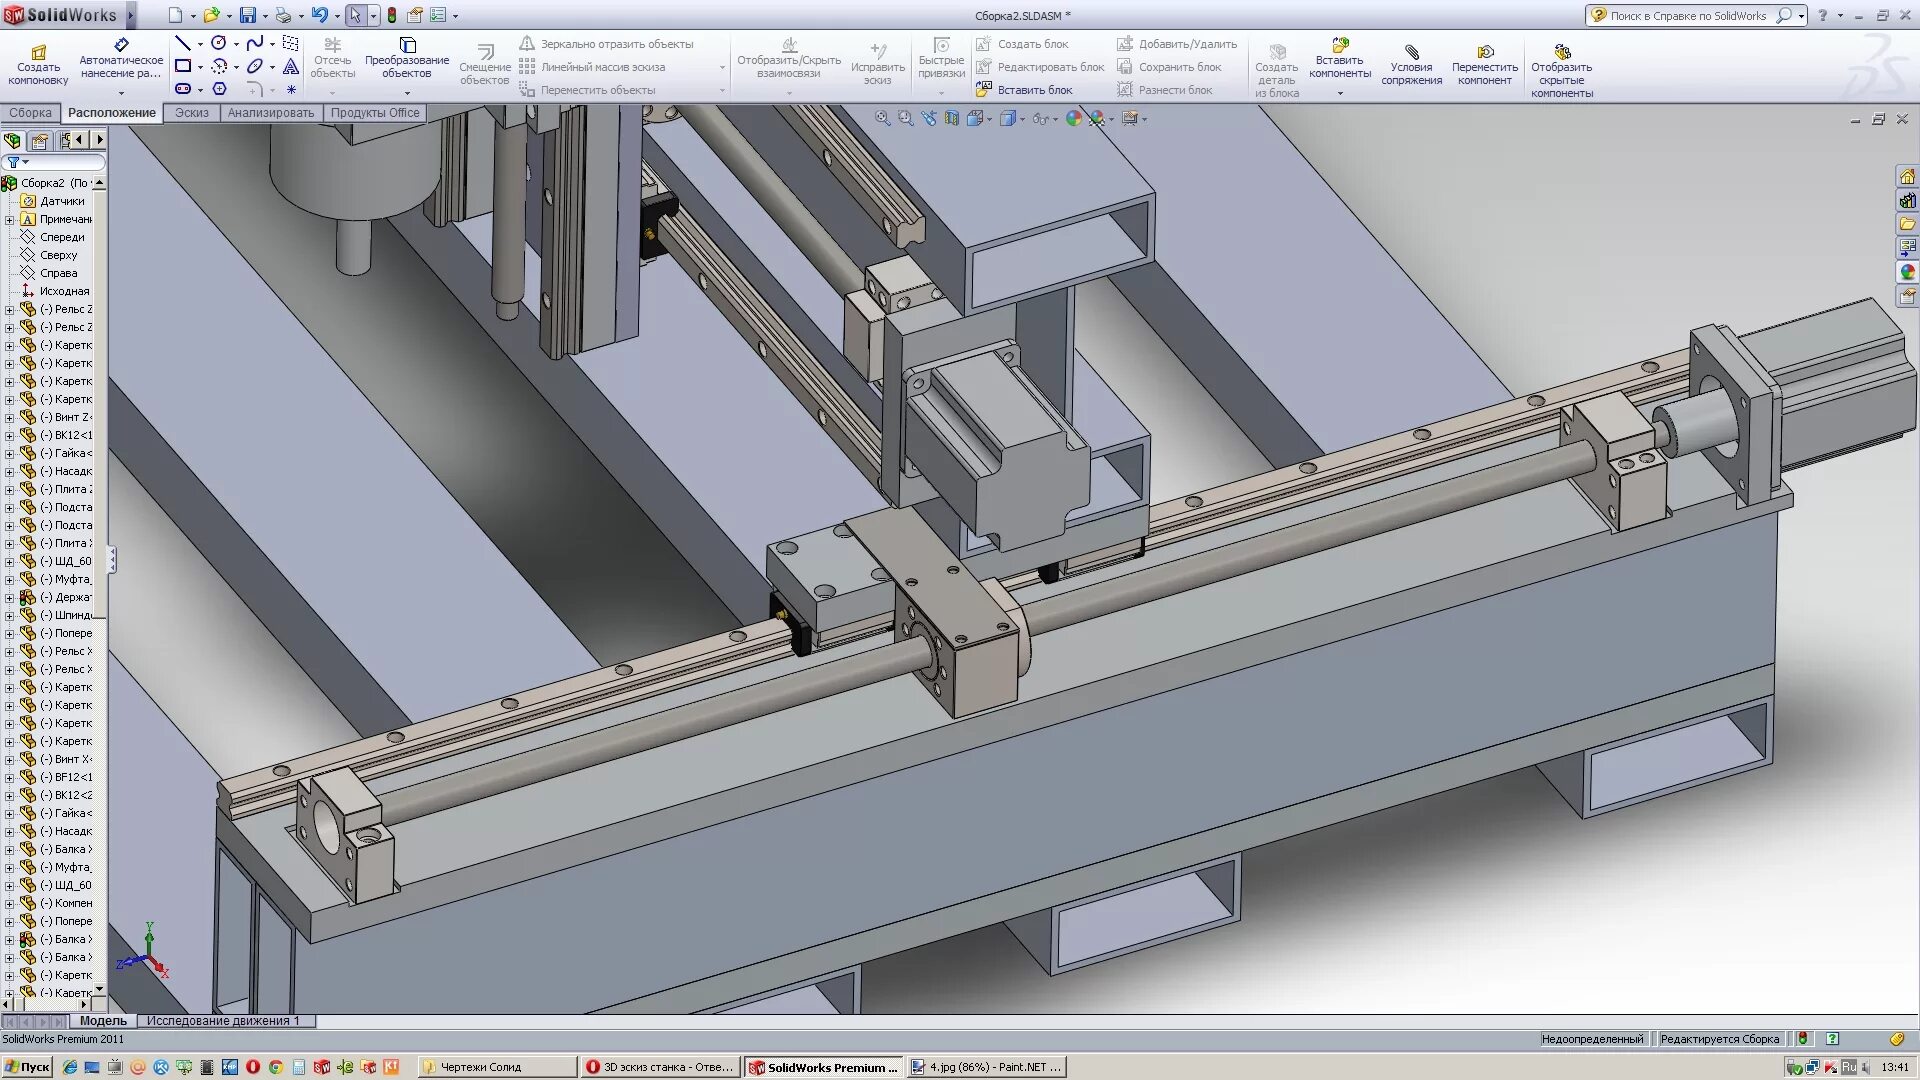Switch to the Эскиз tab
Viewport: 1920px width, 1080px height.
[x=191, y=113]
